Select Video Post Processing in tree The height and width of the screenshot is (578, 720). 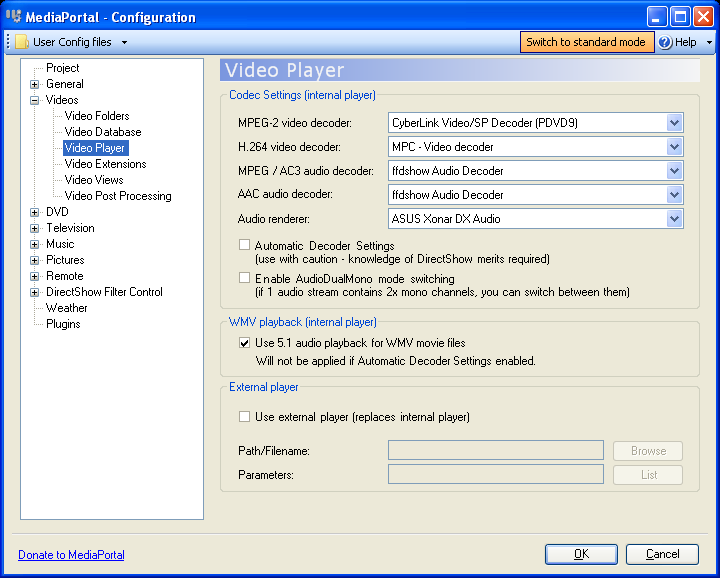pos(118,196)
